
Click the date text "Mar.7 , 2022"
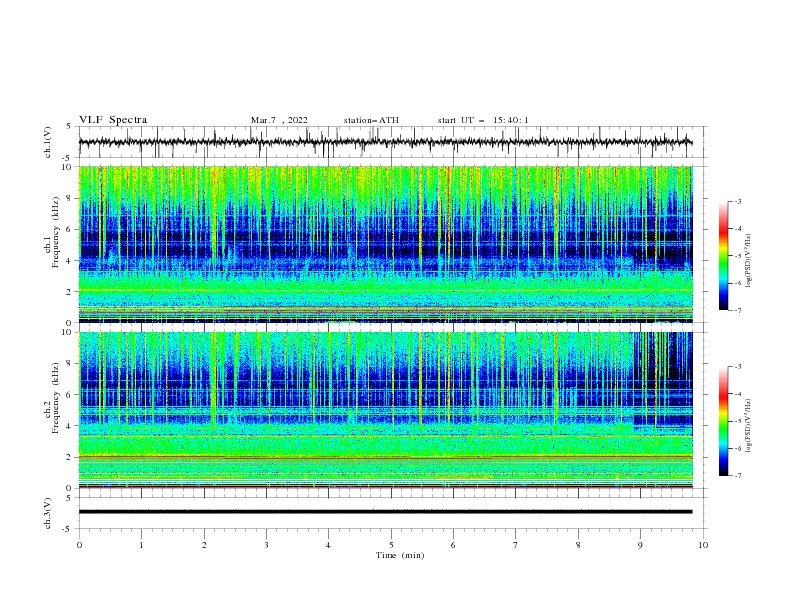coord(279,120)
